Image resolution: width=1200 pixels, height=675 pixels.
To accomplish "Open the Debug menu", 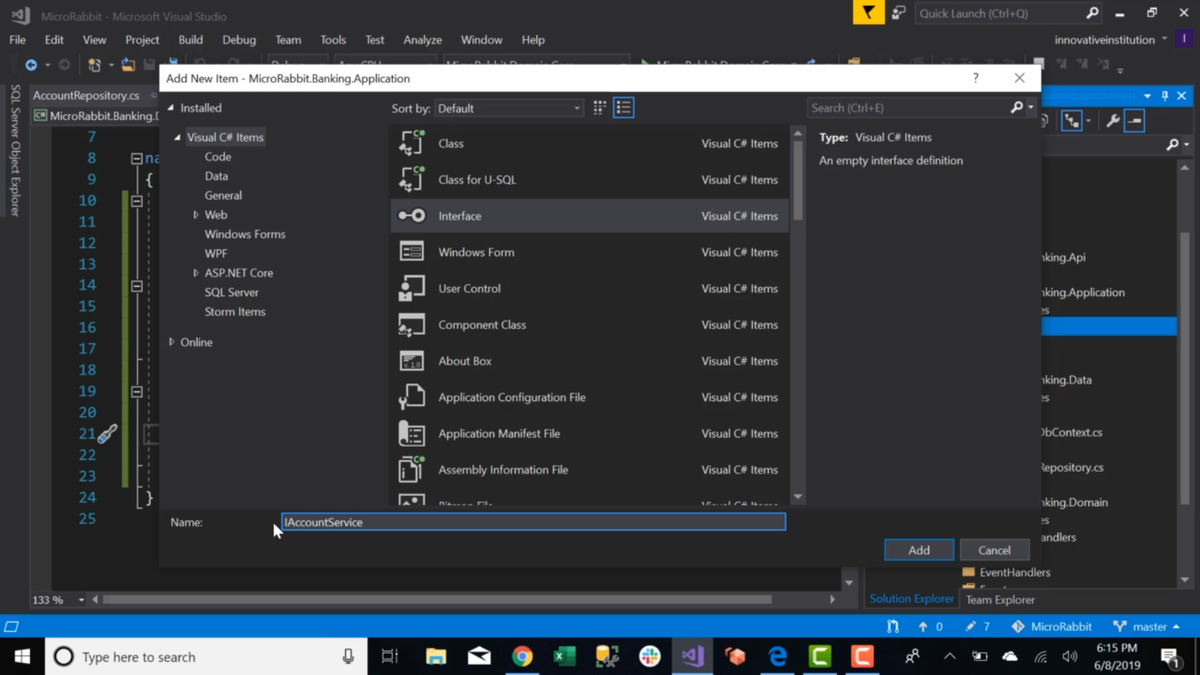I will click(x=239, y=40).
